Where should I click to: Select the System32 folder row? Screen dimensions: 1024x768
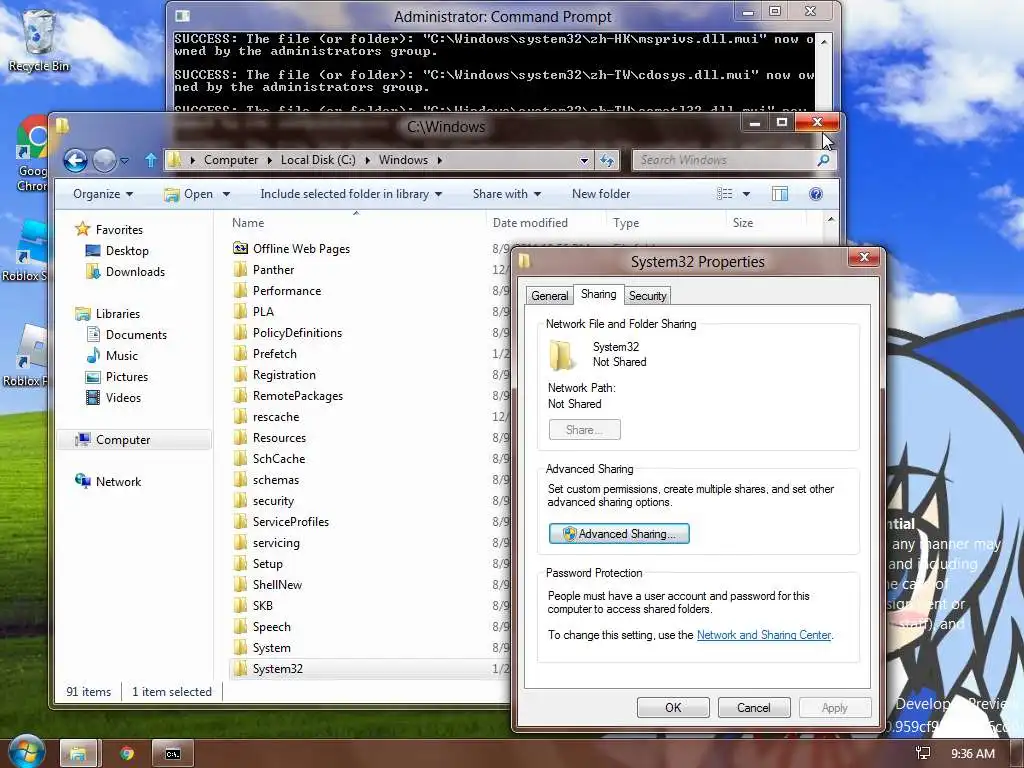(x=369, y=669)
